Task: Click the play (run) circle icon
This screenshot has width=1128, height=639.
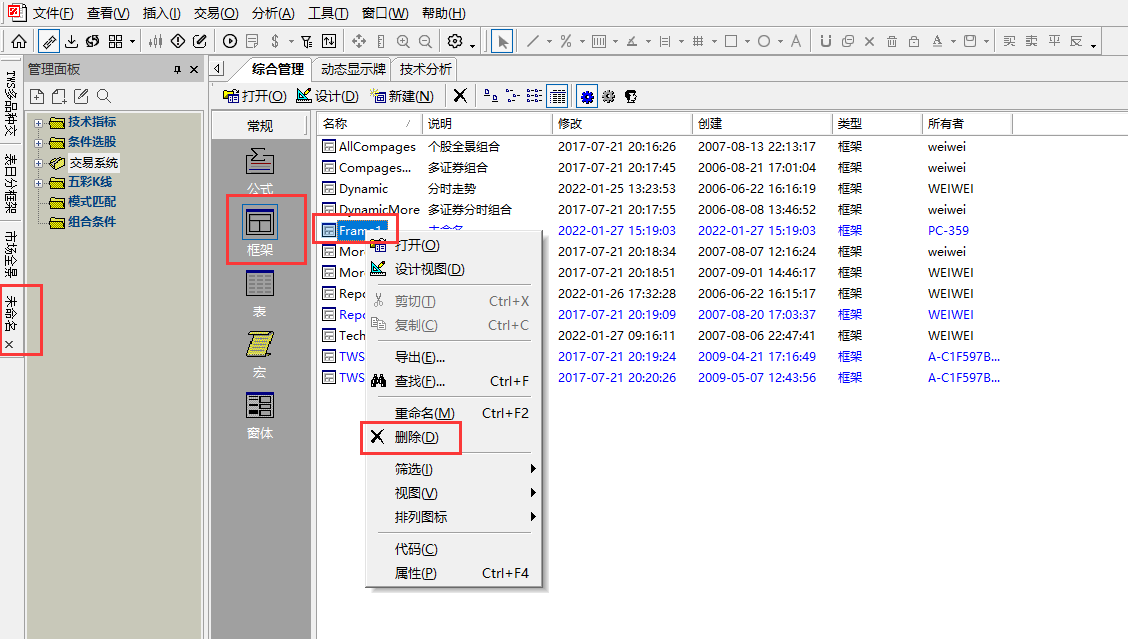Action: click(230, 41)
